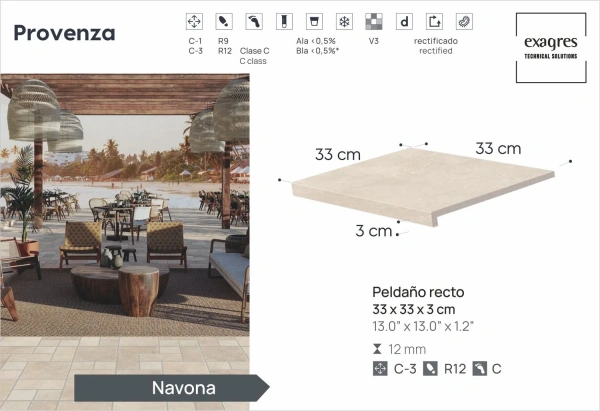Click the letter d icon
This screenshot has width=600, height=411.
404,21
